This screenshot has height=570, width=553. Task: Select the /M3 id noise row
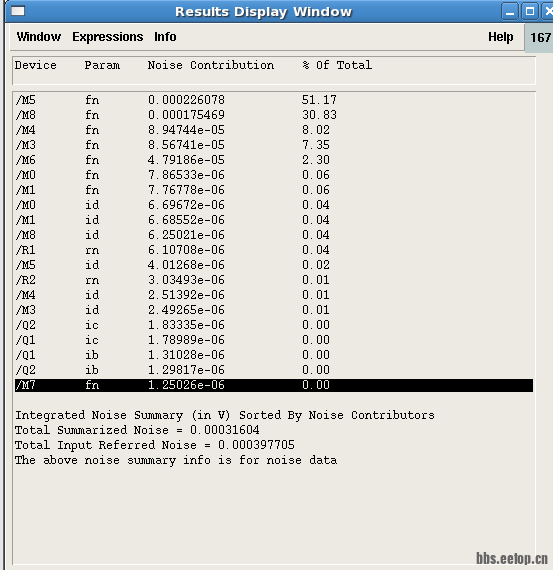274,310
